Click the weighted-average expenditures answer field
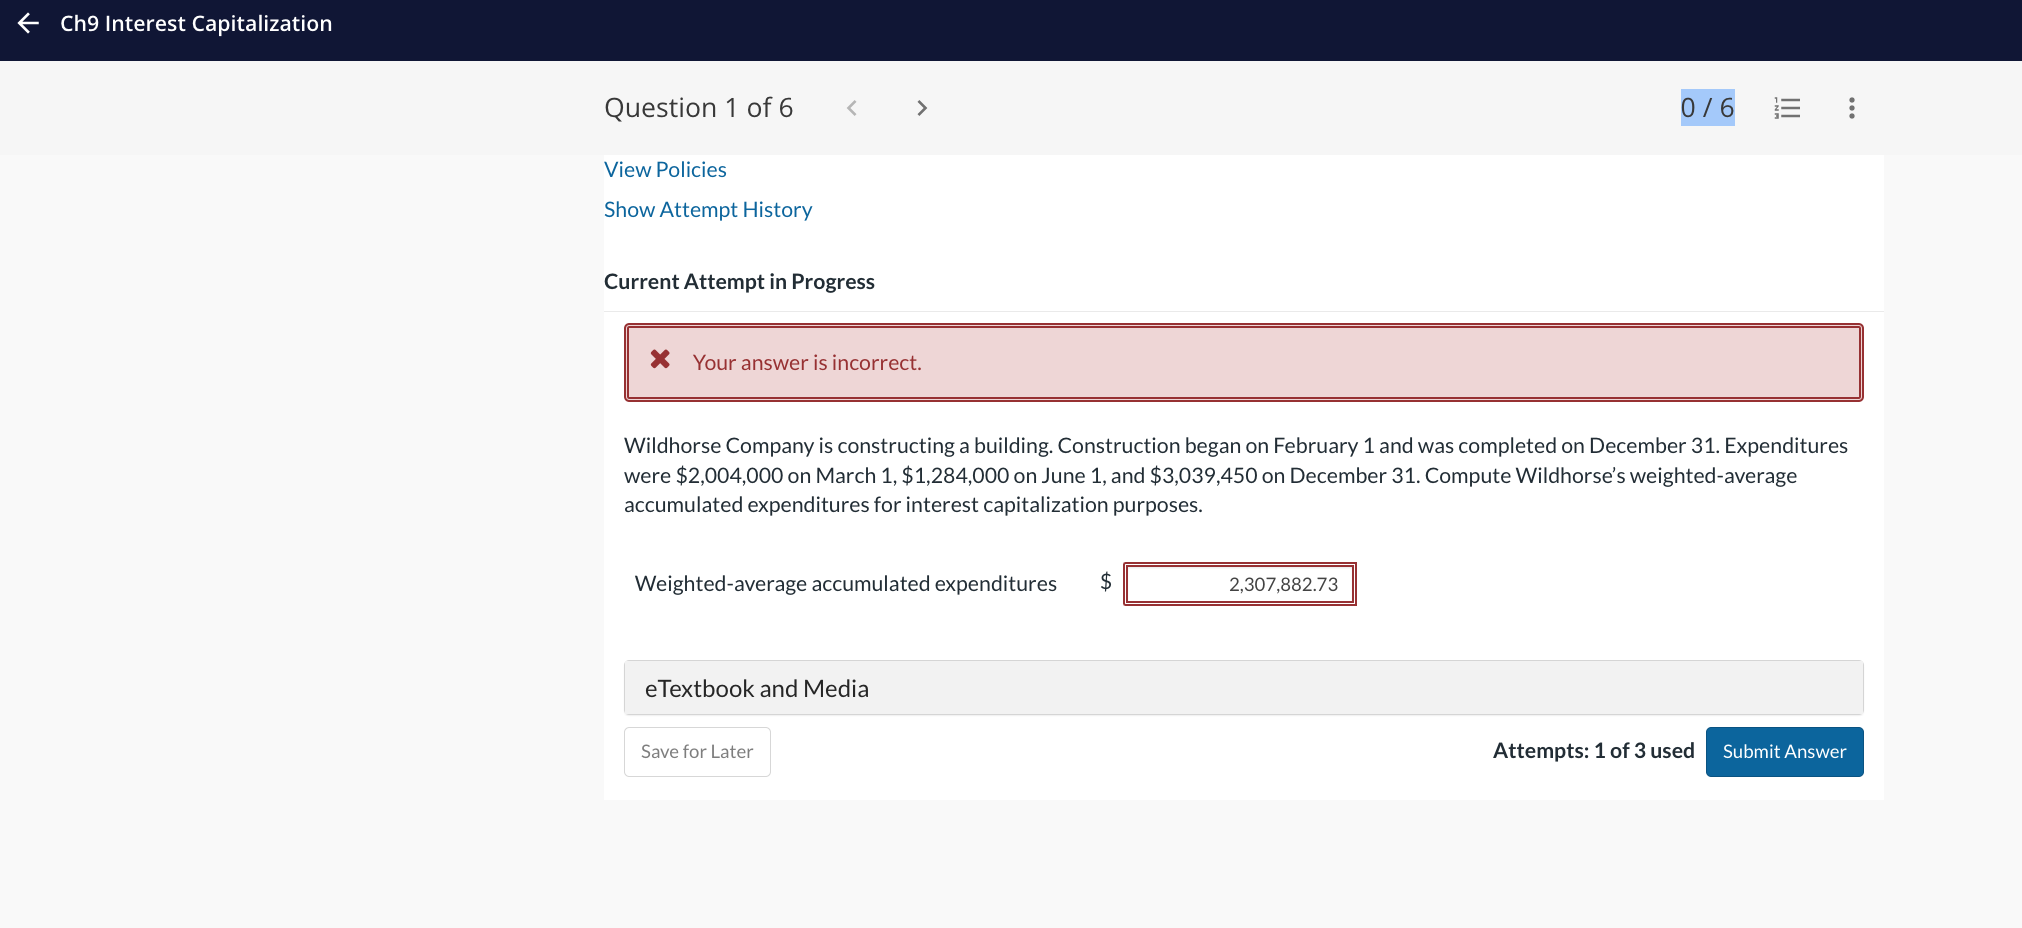2022x928 pixels. pos(1240,584)
